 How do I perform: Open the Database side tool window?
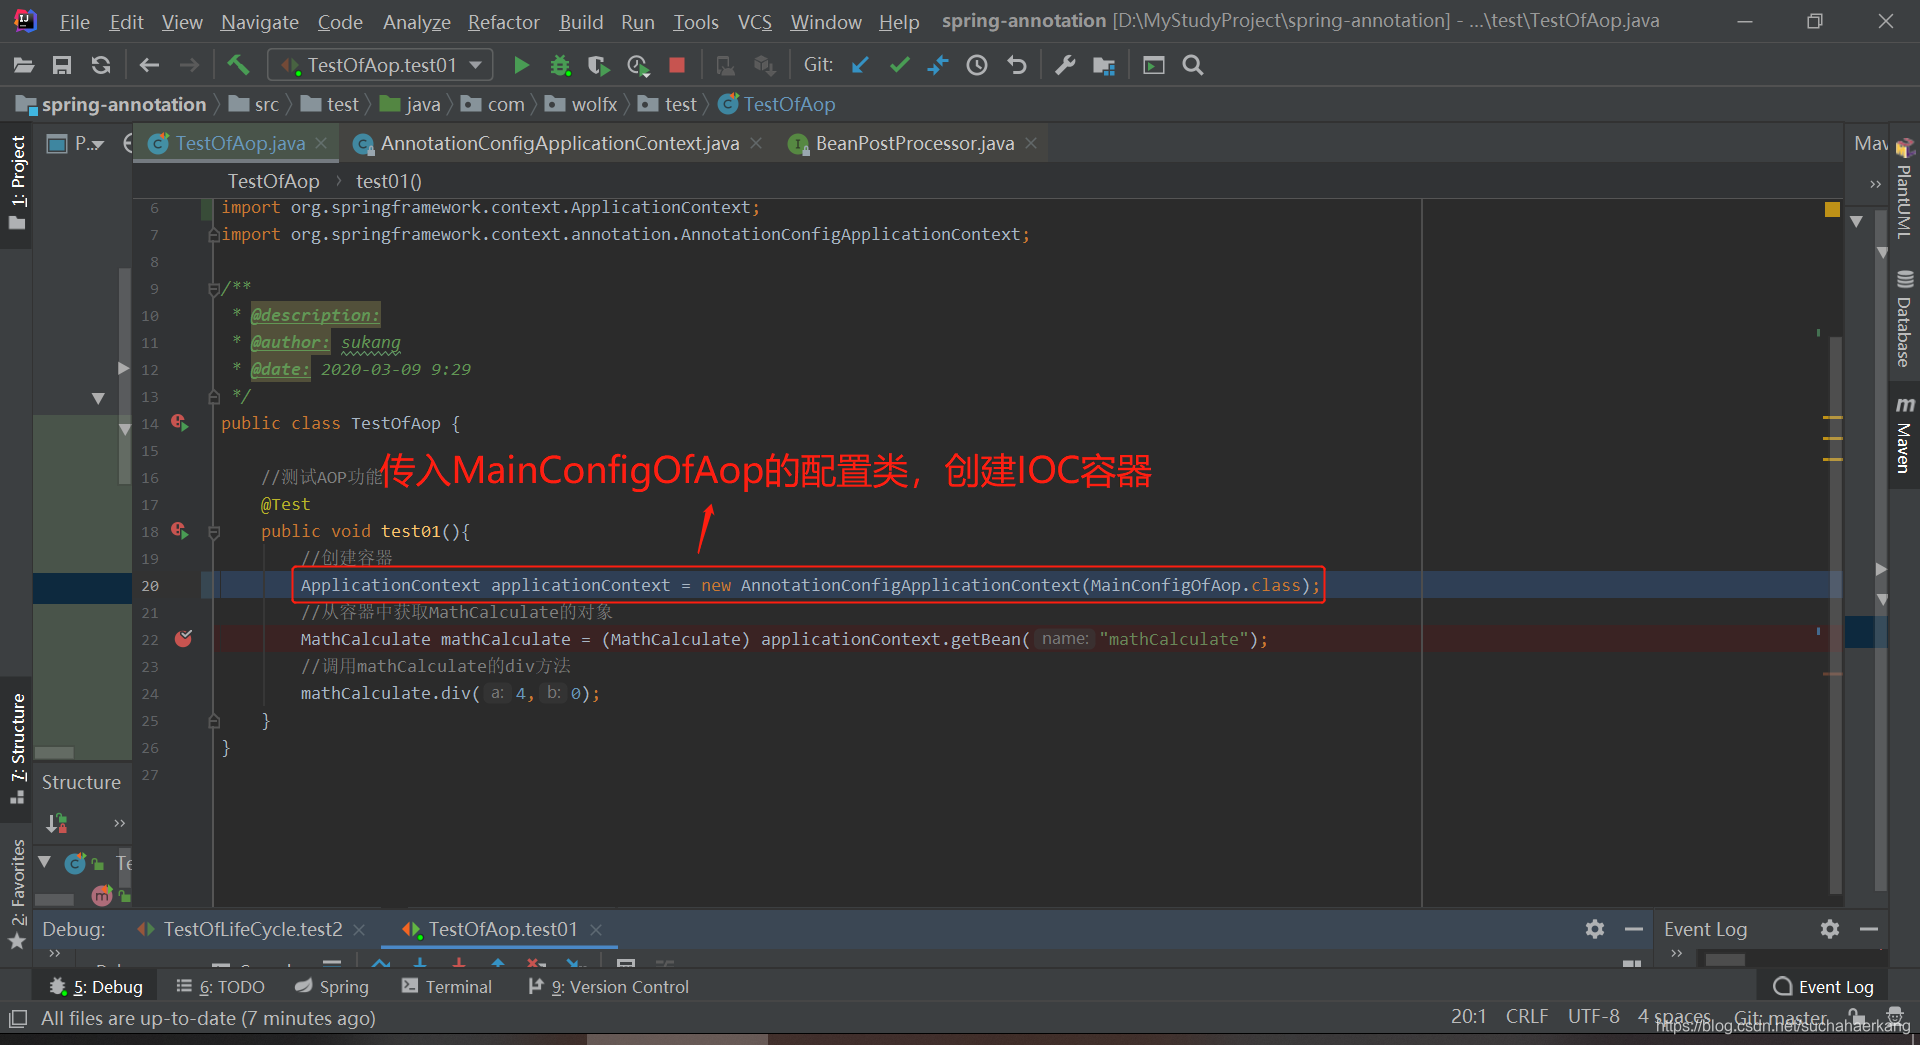tap(1904, 319)
